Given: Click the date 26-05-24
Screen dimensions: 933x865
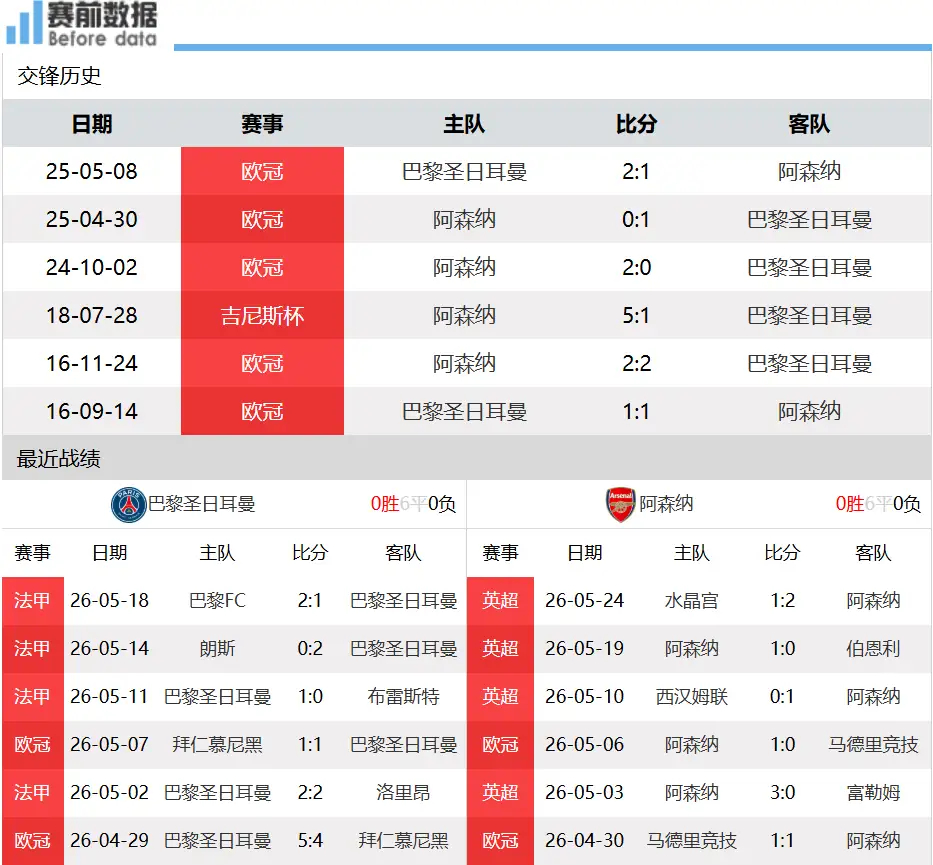Looking at the screenshot, I should [584, 600].
